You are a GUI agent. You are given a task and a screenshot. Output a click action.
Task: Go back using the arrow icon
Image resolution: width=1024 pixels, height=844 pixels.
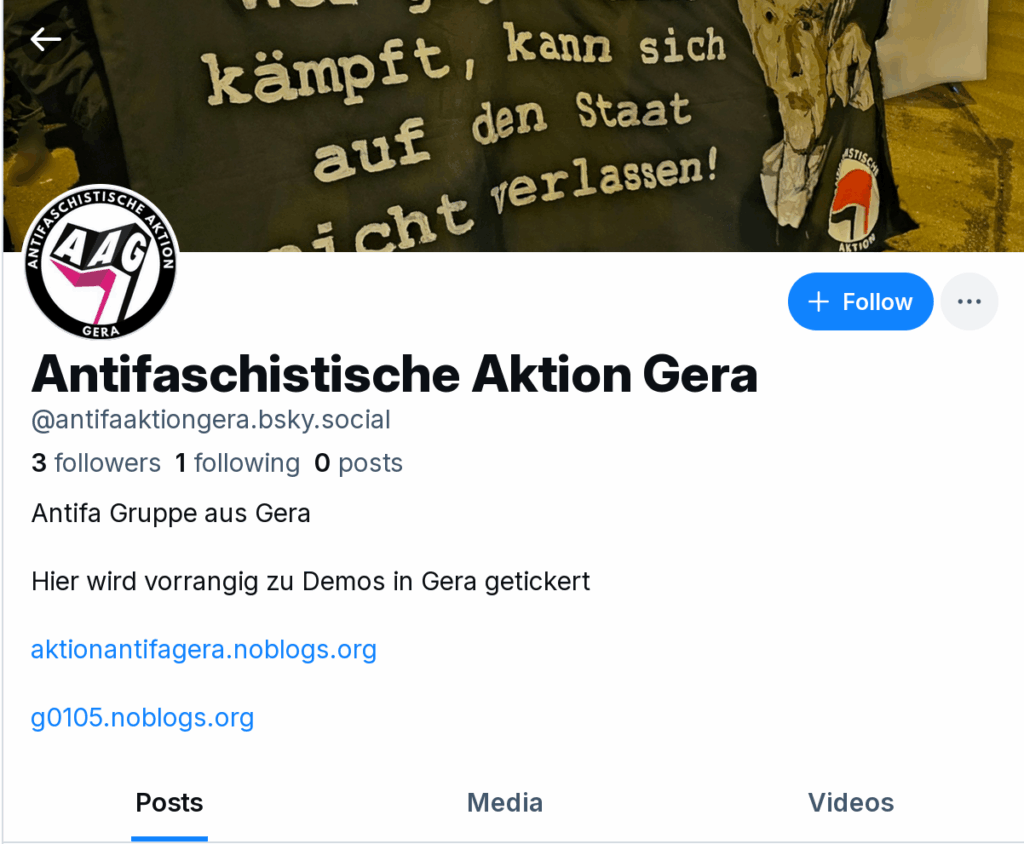coord(46,39)
